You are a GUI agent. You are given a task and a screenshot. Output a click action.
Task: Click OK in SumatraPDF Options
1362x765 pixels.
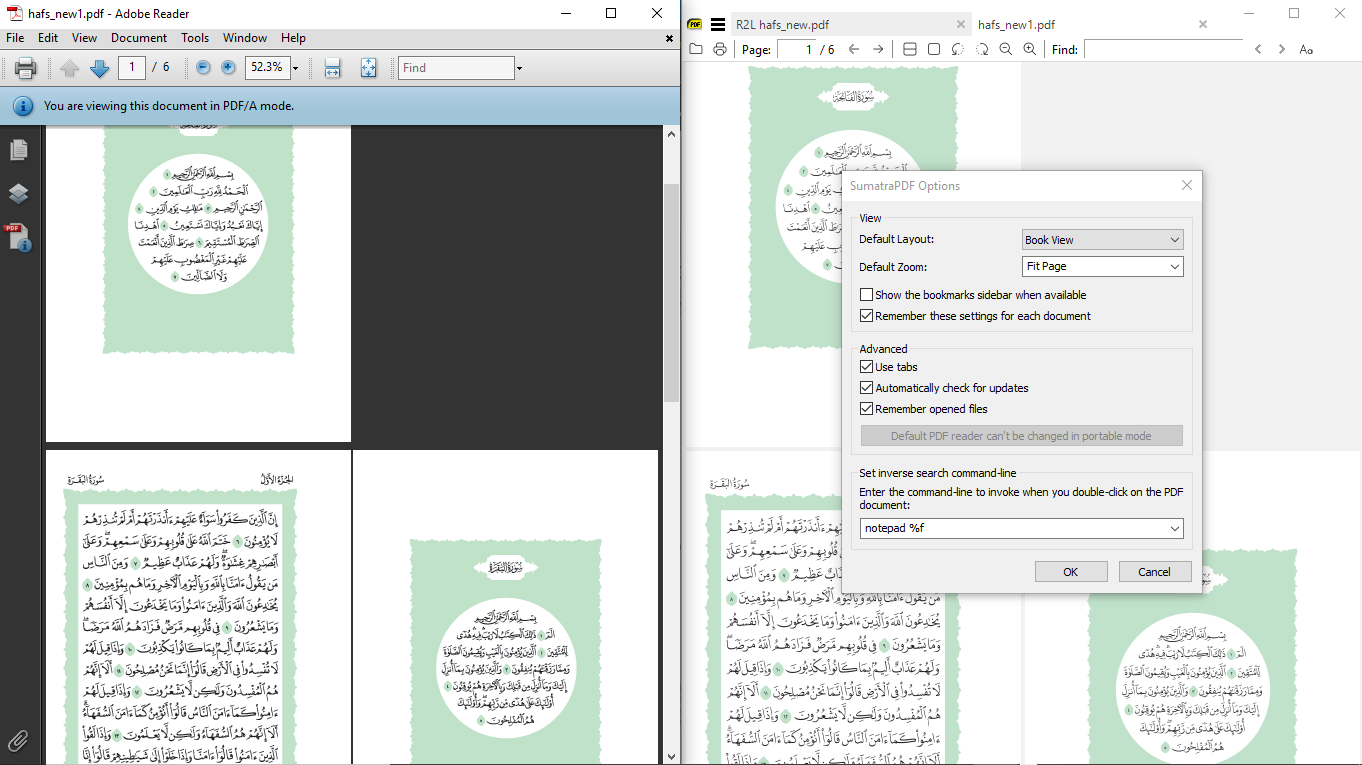point(1071,572)
